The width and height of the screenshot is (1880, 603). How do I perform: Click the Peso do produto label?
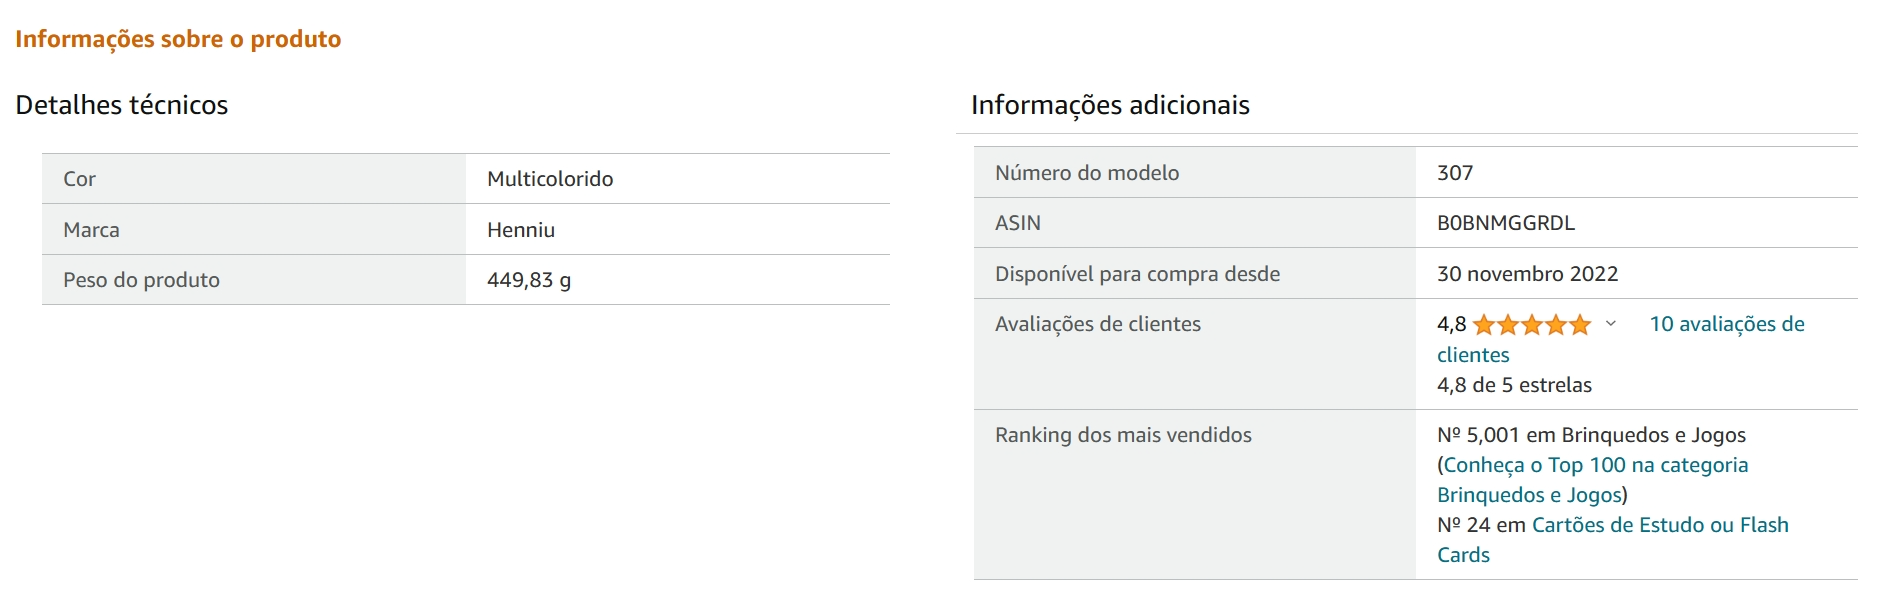(x=141, y=280)
